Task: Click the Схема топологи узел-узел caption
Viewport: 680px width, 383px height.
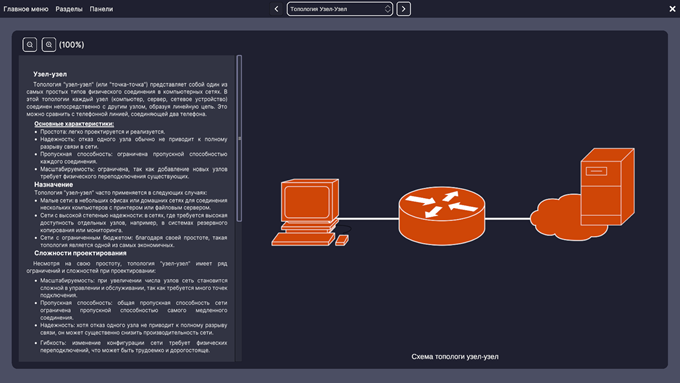Action: 455,357
